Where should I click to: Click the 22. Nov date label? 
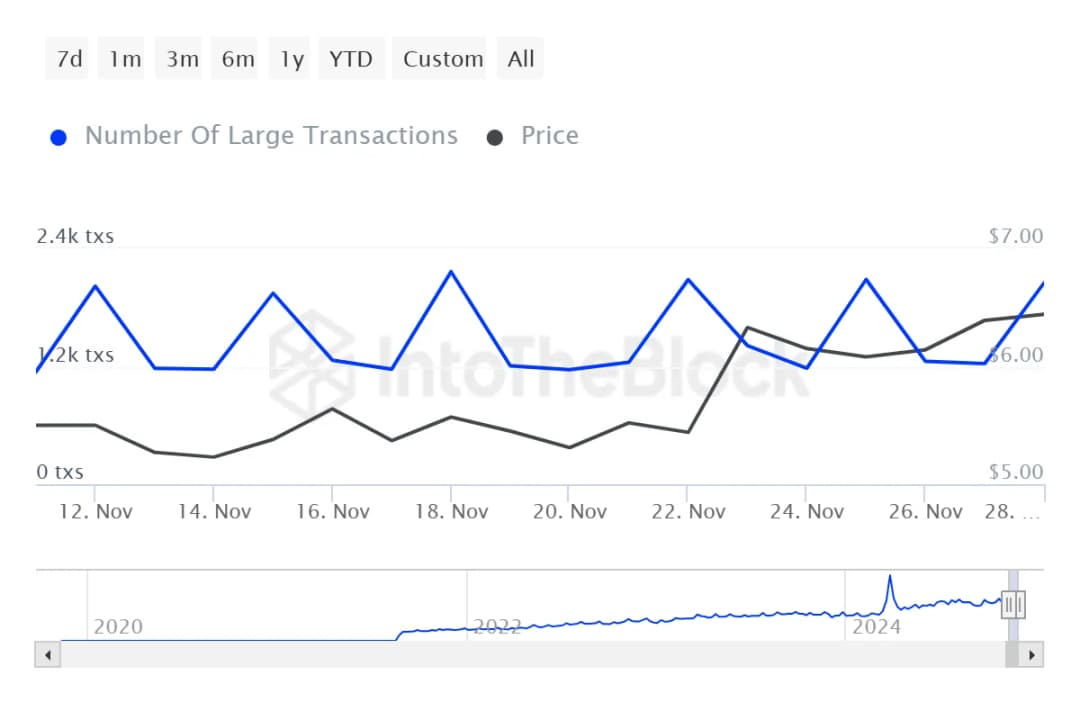point(687,512)
